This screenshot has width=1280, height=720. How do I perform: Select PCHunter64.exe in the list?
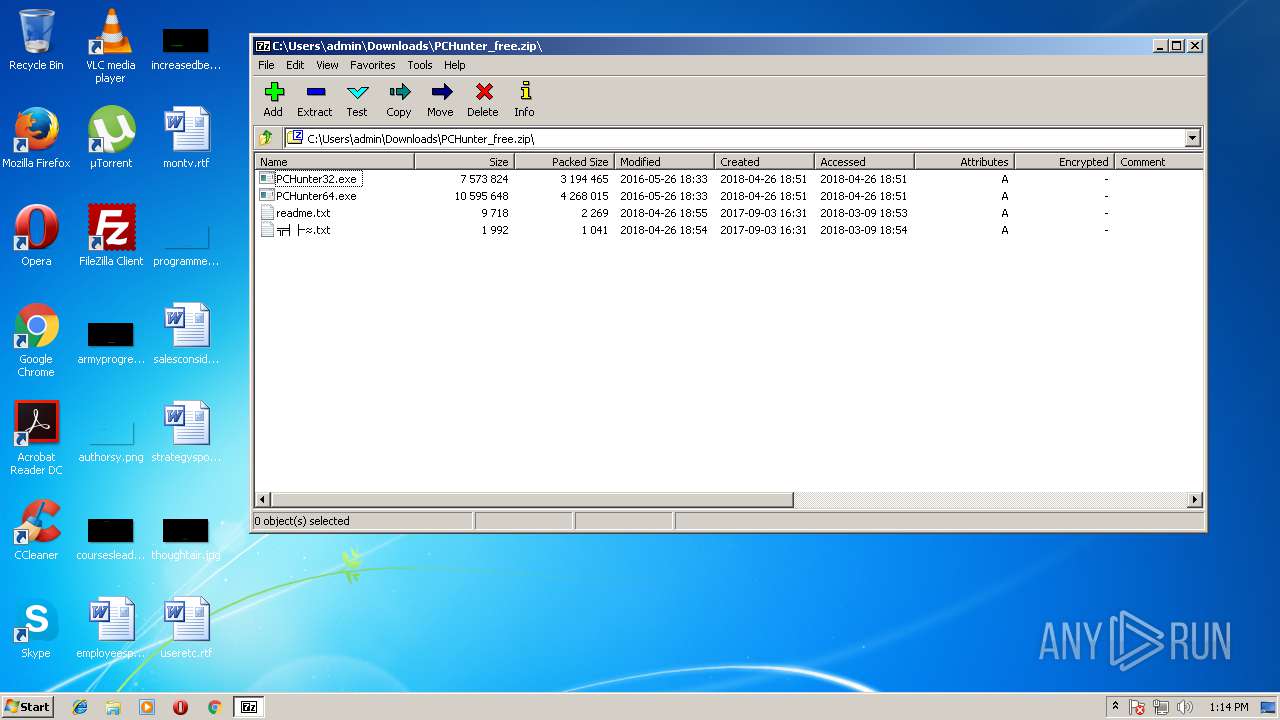[x=316, y=196]
